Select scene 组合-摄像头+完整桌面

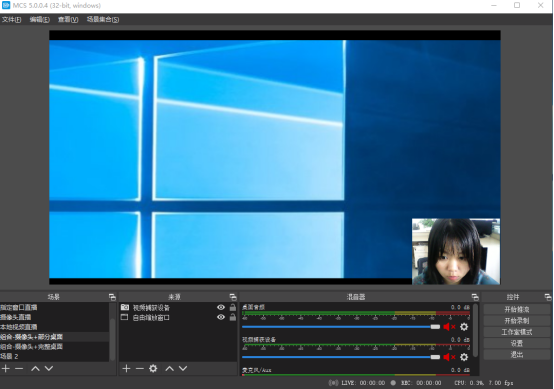pyautogui.click(x=54, y=347)
